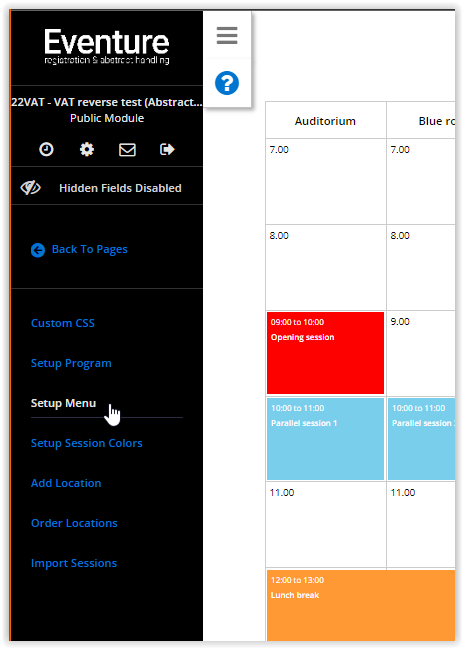Open the settings gear icon
Screen dimensions: 463x649
point(86,149)
